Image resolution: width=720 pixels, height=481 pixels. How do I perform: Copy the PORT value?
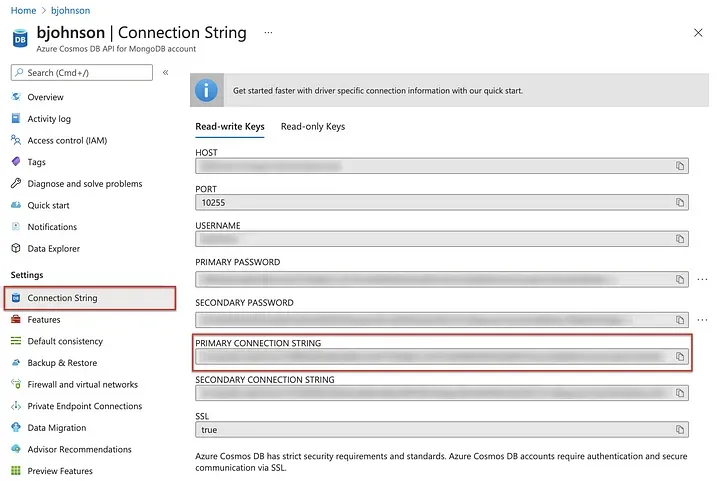click(x=680, y=202)
